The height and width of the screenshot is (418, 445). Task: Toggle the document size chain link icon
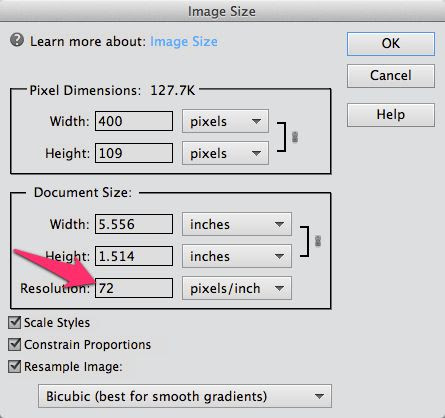point(318,241)
